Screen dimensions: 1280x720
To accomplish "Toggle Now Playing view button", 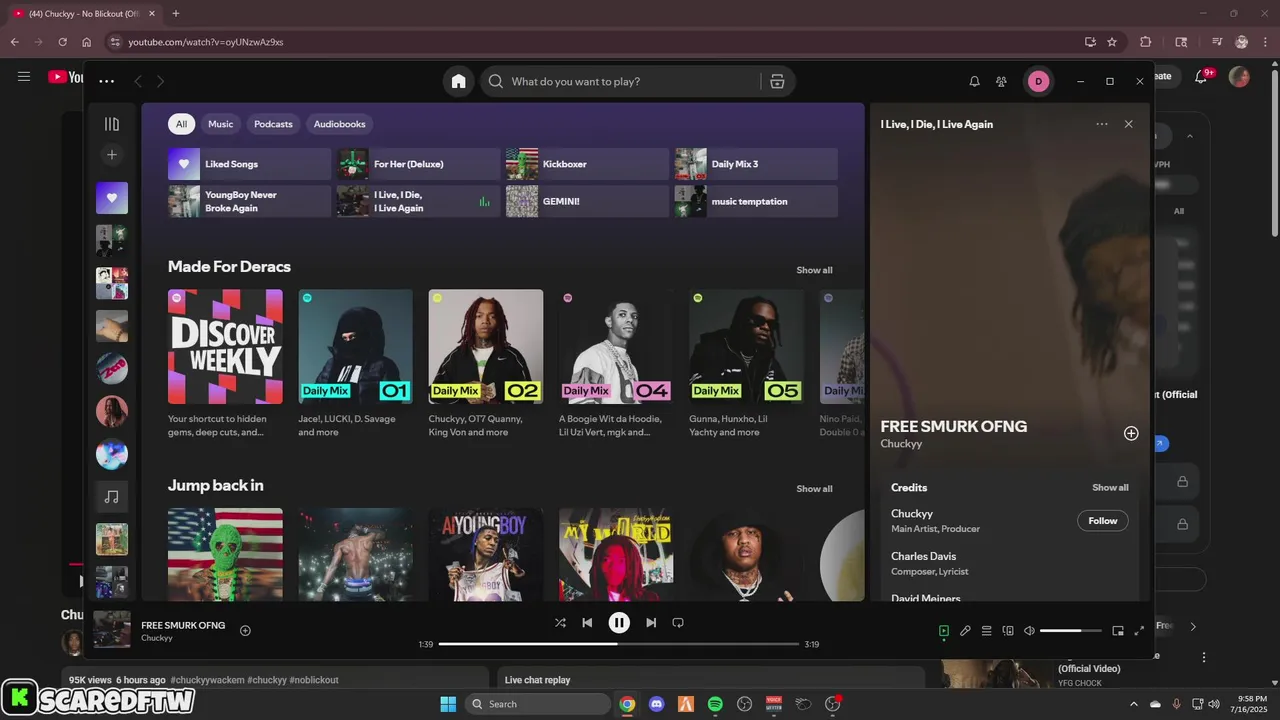I will click(943, 631).
